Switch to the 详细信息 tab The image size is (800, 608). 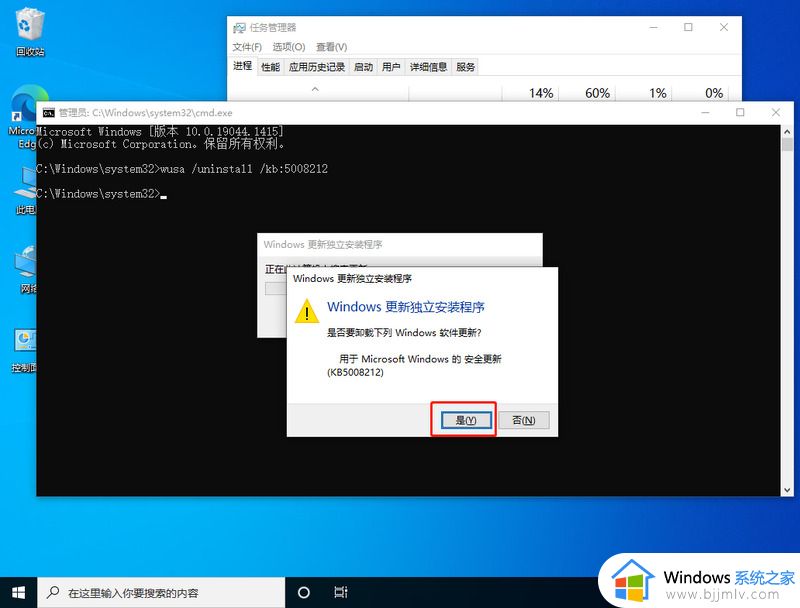(428, 67)
